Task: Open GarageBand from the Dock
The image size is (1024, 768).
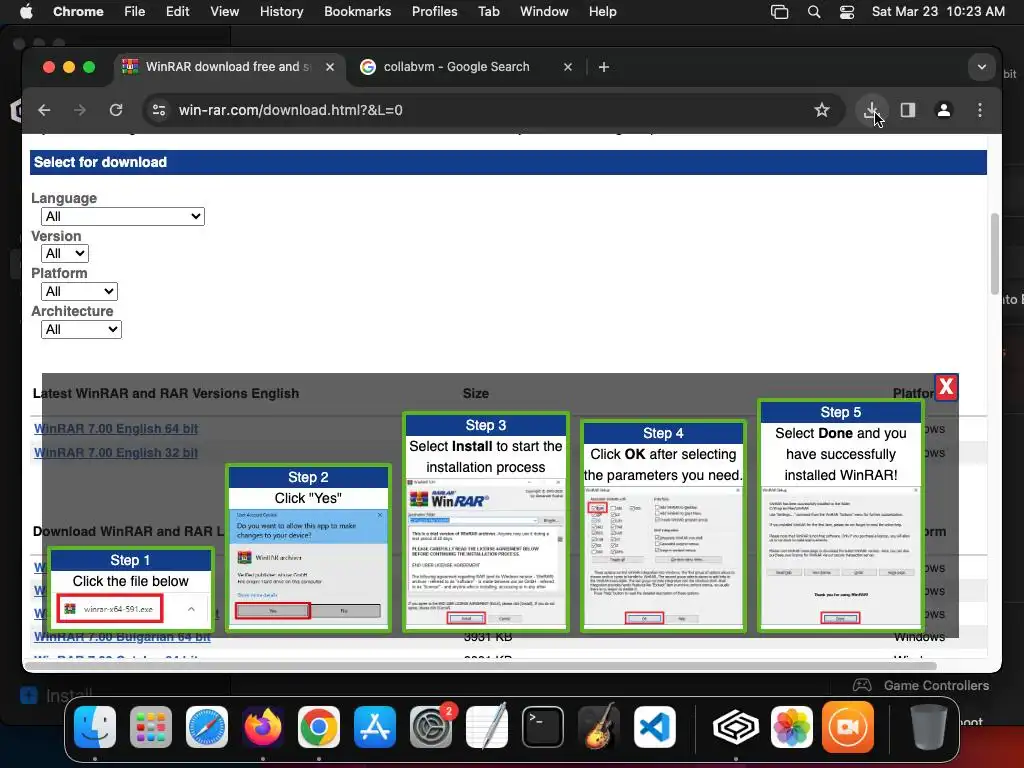Action: (599, 727)
